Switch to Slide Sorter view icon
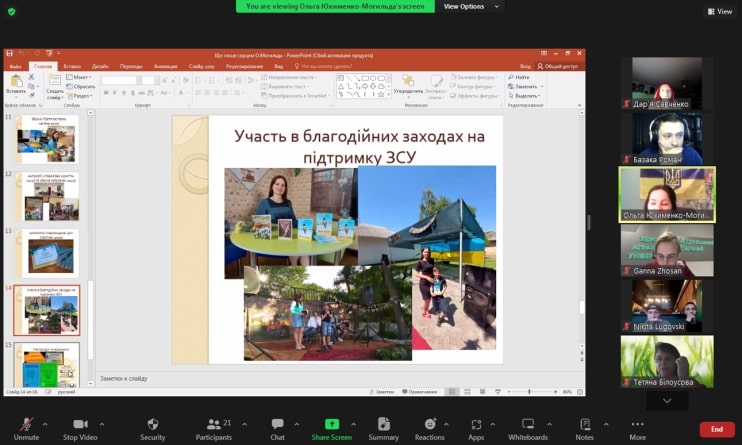This screenshot has height=445, width=742. 467,392
